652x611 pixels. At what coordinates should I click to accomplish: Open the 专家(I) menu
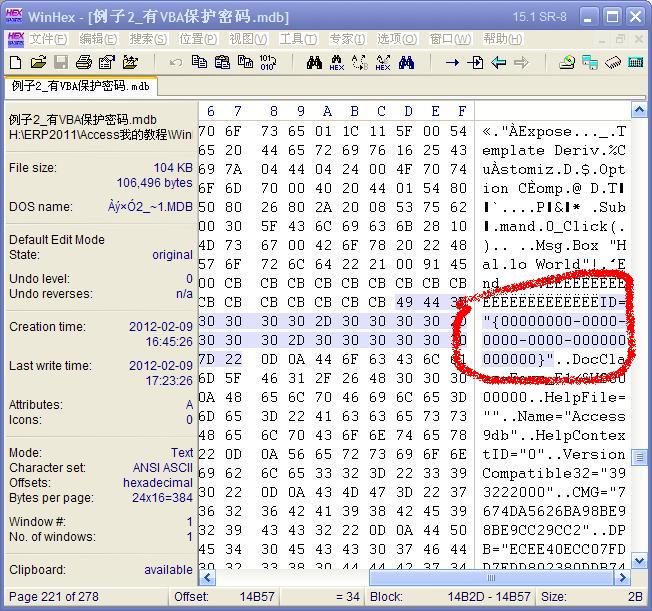click(347, 39)
